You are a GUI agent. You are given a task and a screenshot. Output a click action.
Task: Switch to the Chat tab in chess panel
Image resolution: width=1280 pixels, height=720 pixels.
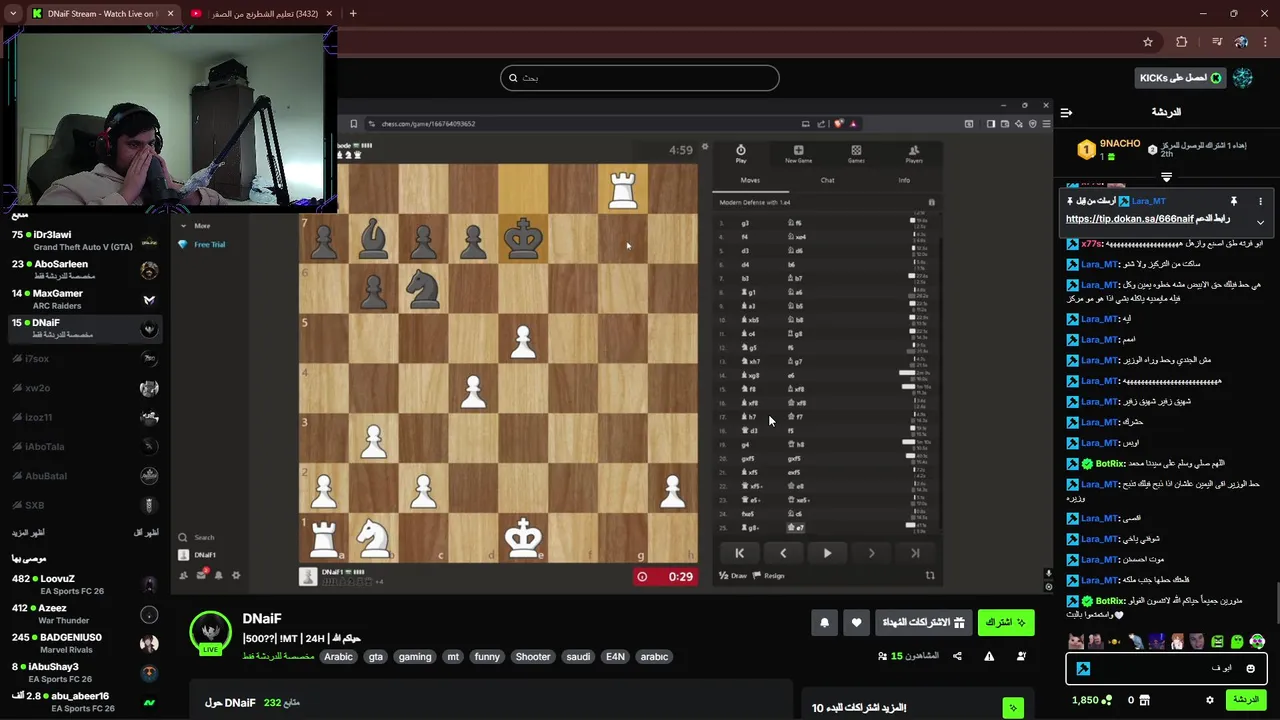(x=827, y=180)
